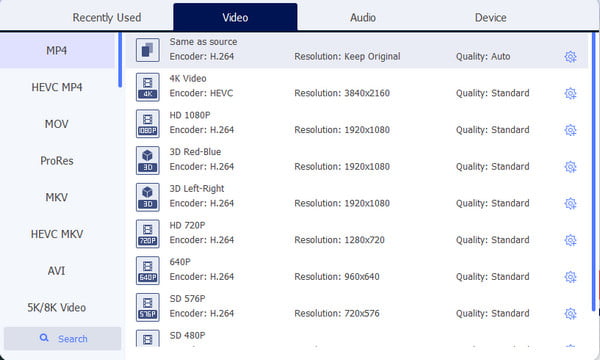Screen dimensions: 600x360
Task: Choose the SD 576P preset title
Action: pyautogui.click(x=187, y=299)
